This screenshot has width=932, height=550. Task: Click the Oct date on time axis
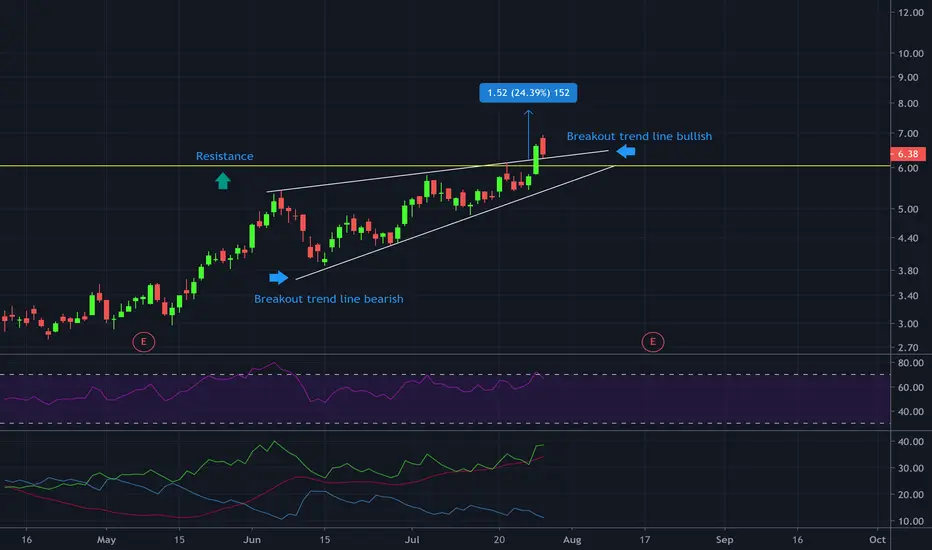click(877, 540)
